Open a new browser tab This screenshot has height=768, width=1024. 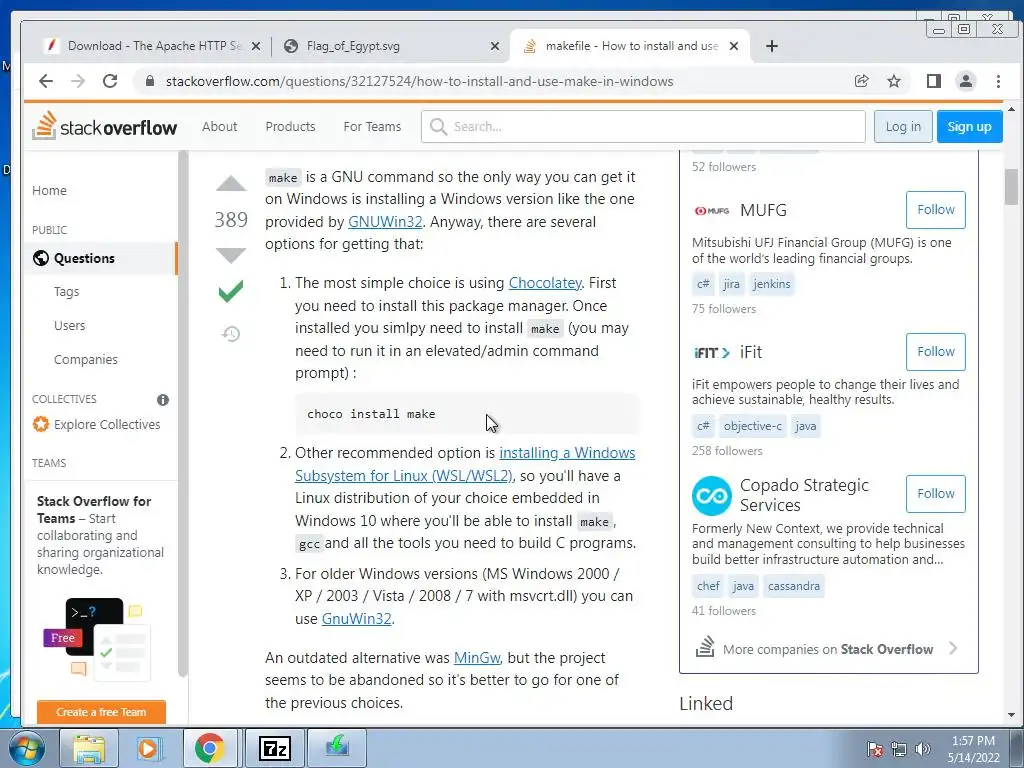tap(772, 46)
